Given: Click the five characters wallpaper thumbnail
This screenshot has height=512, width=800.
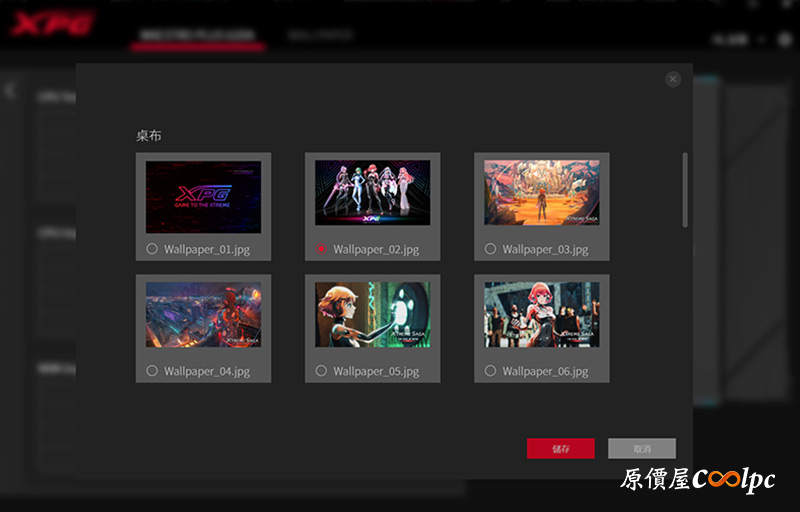Looking at the screenshot, I should tap(372, 193).
